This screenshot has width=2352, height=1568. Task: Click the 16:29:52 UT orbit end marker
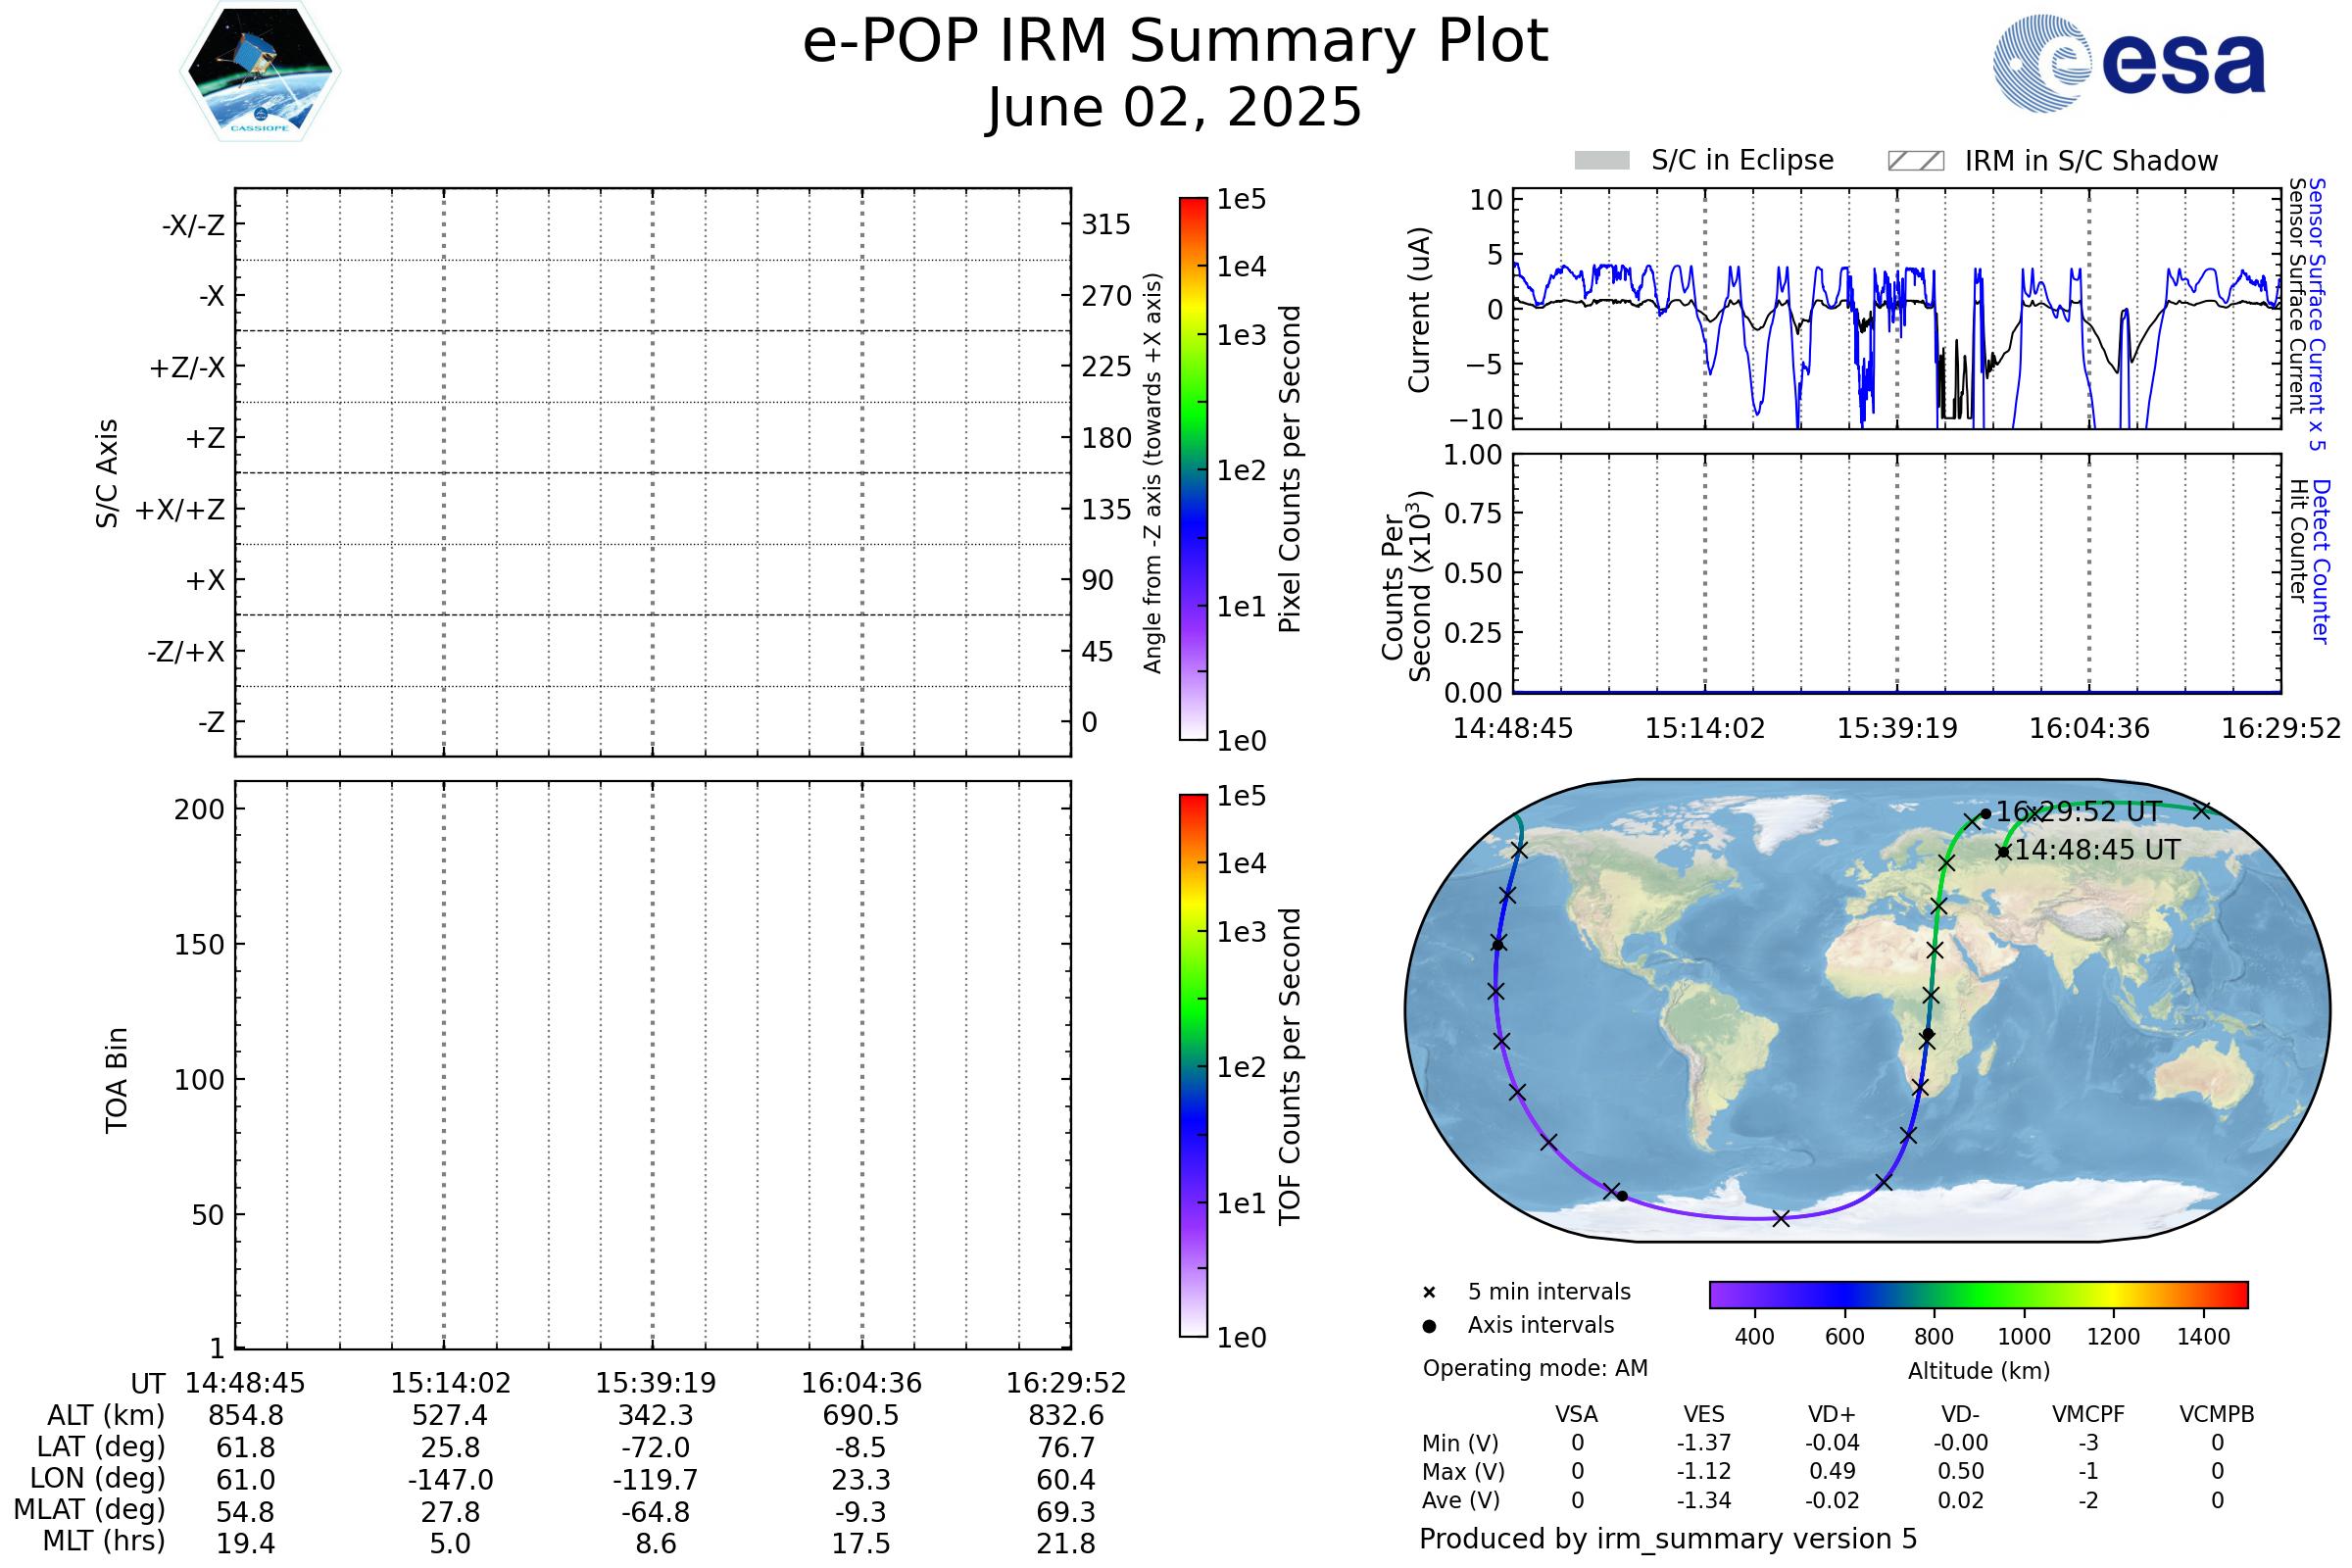coord(1985,813)
